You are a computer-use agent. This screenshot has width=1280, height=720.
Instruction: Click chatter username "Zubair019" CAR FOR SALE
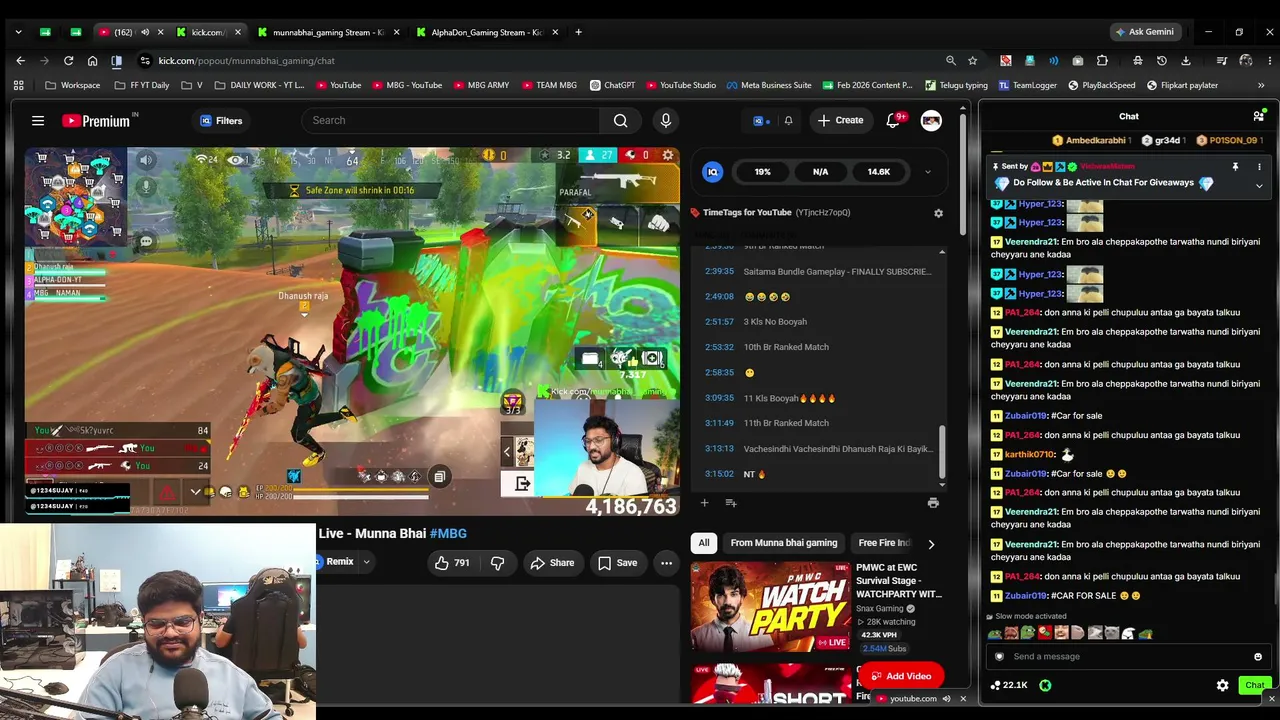pyautogui.click(x=1026, y=596)
